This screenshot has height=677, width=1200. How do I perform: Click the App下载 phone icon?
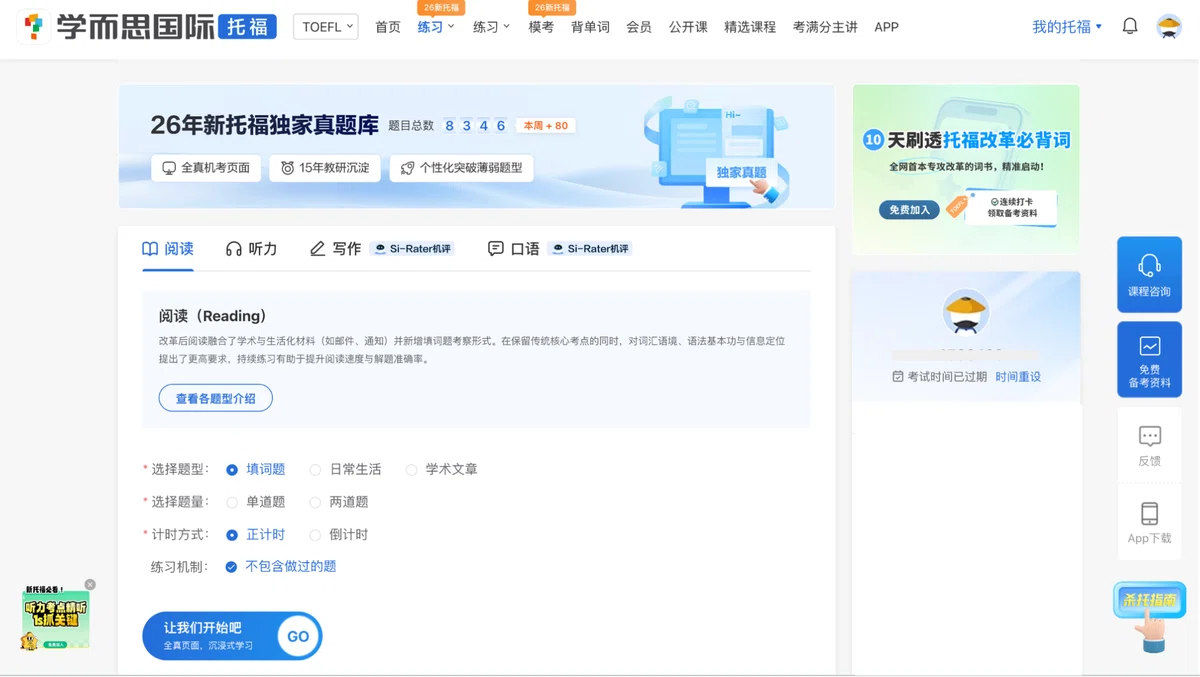click(1150, 513)
